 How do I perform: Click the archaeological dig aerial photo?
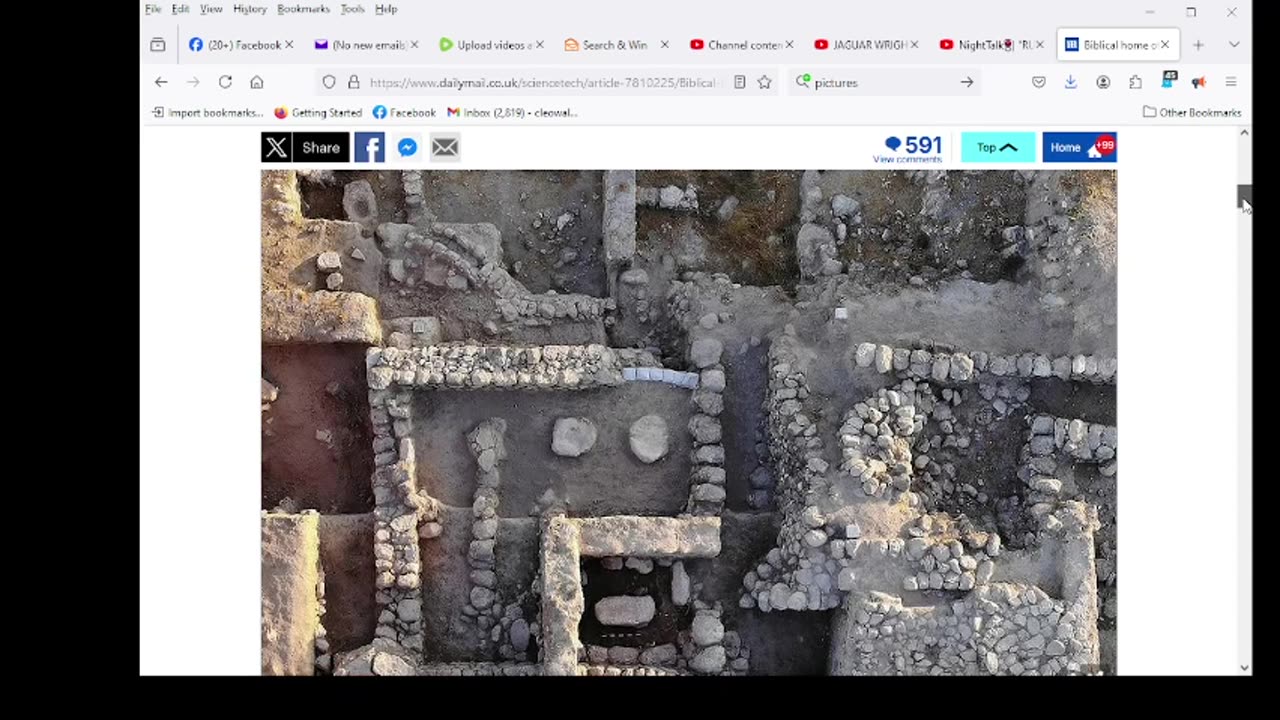[689, 422]
